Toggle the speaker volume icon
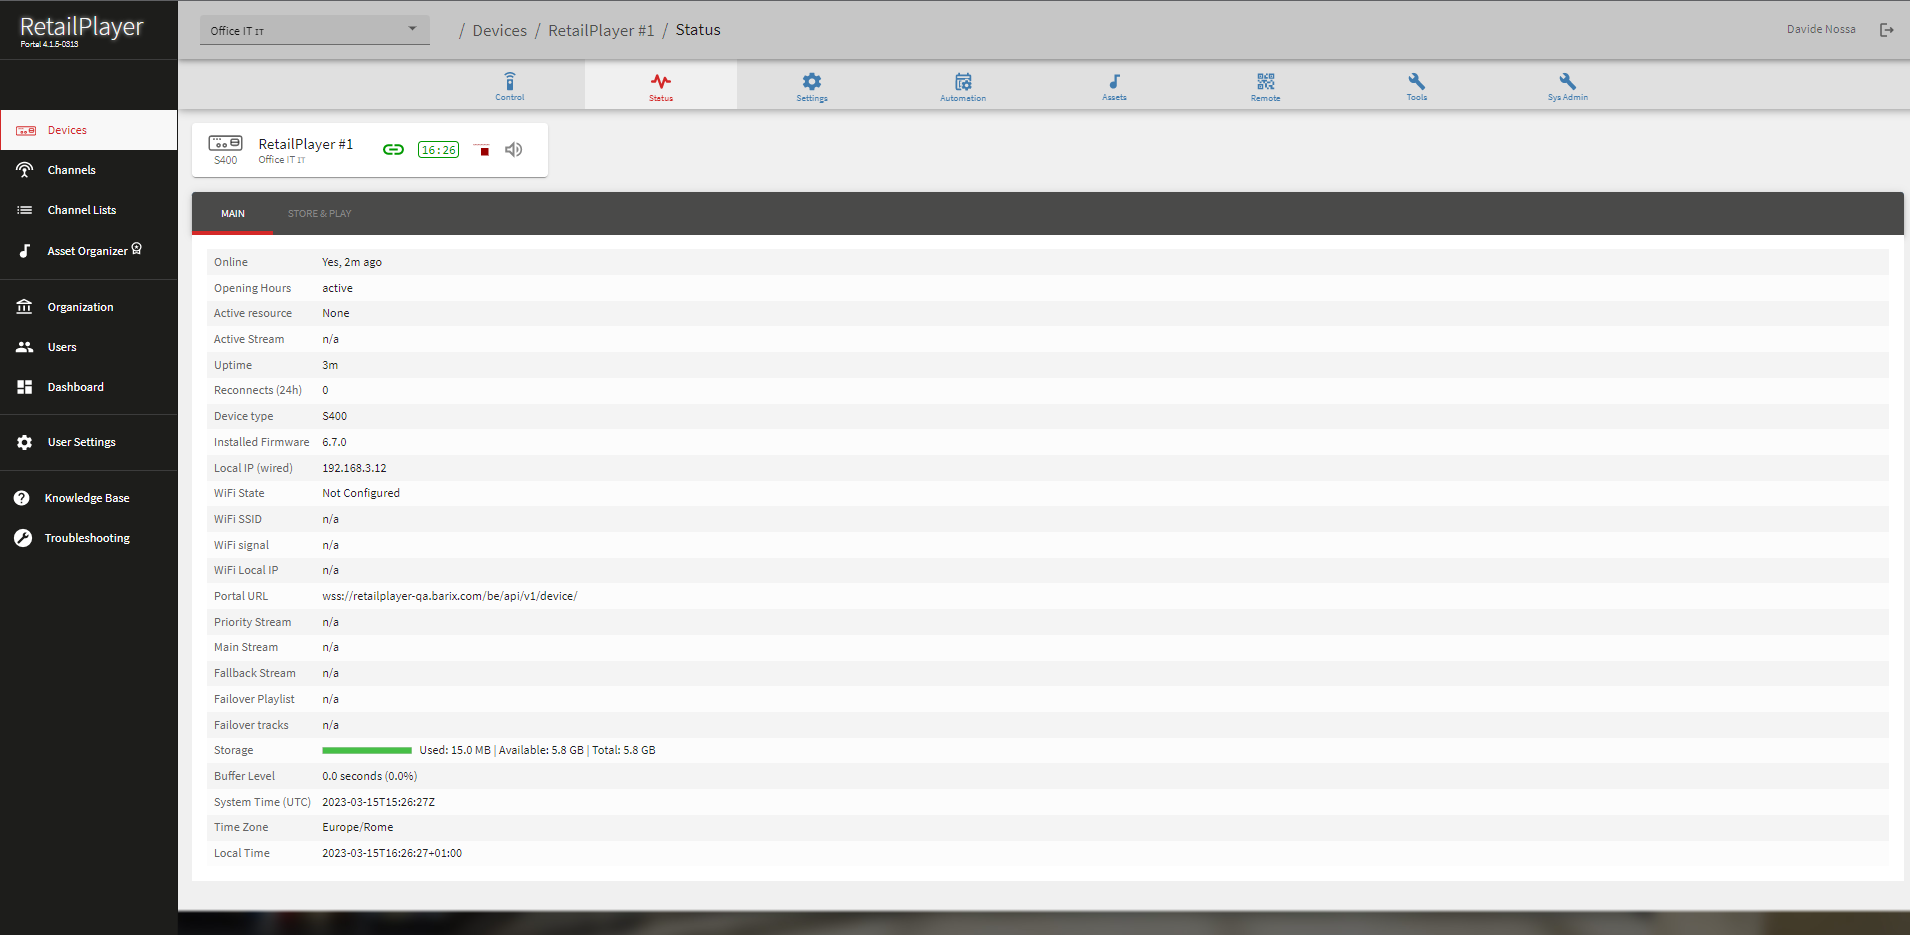The image size is (1910, 935). (x=514, y=150)
